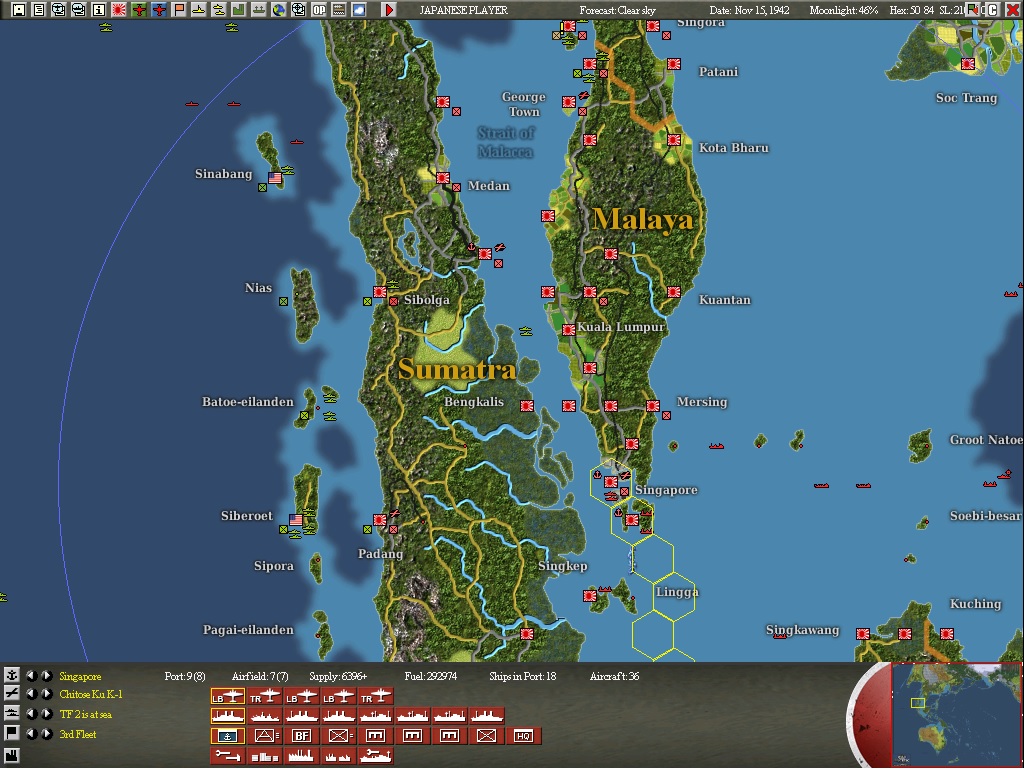The image size is (1027, 770).
Task: Select the first LB bomber group button
Action: [x=226, y=695]
